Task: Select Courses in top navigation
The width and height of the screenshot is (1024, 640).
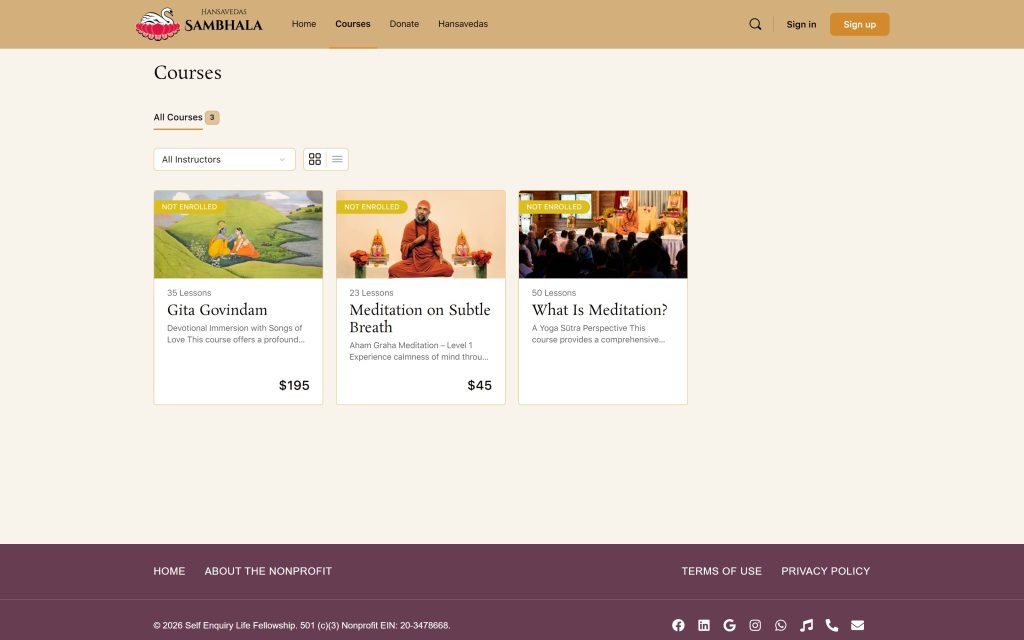Action: tap(353, 24)
